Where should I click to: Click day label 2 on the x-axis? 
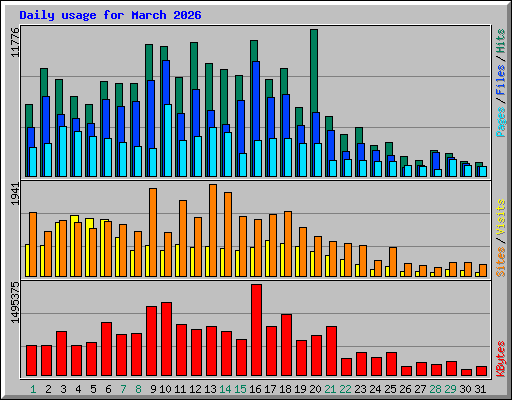[x=48, y=389]
